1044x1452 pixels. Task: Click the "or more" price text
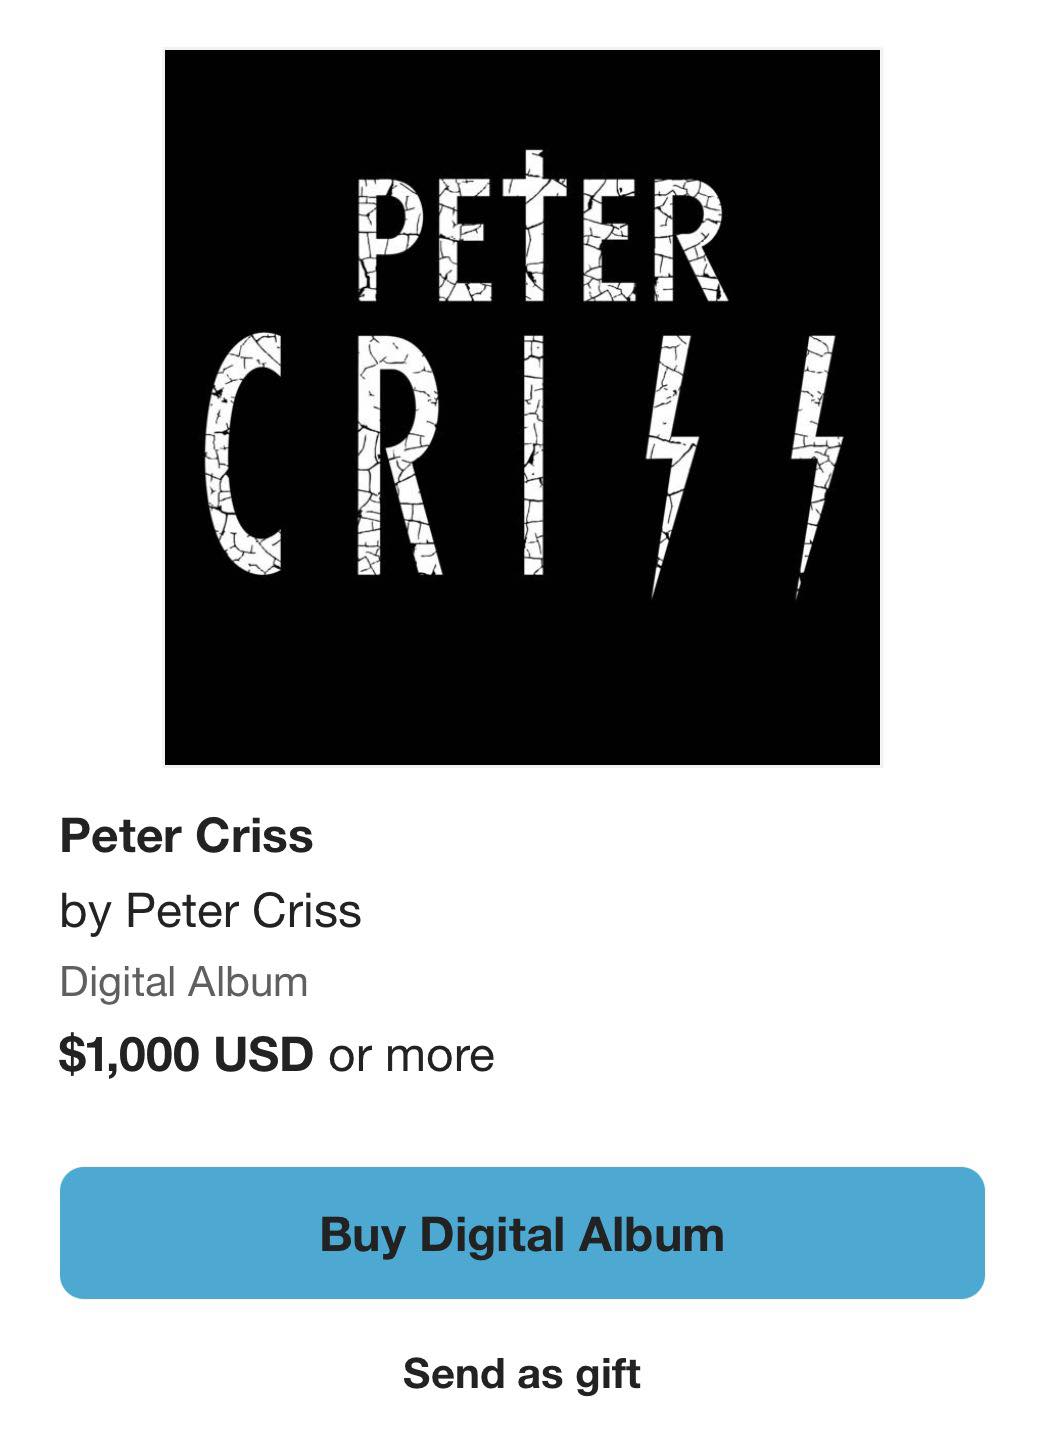[411, 1055]
